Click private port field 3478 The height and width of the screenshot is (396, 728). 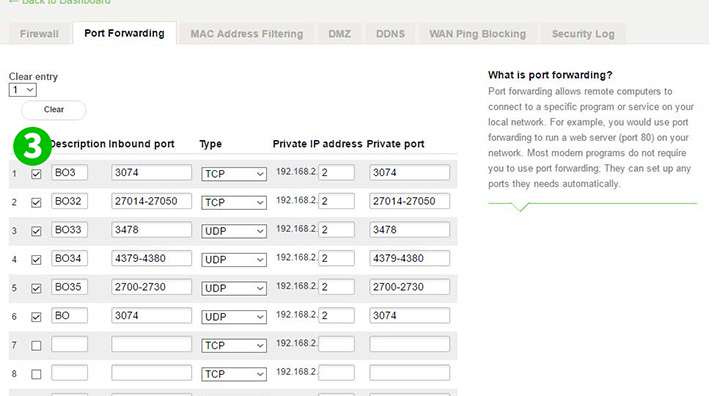point(410,230)
